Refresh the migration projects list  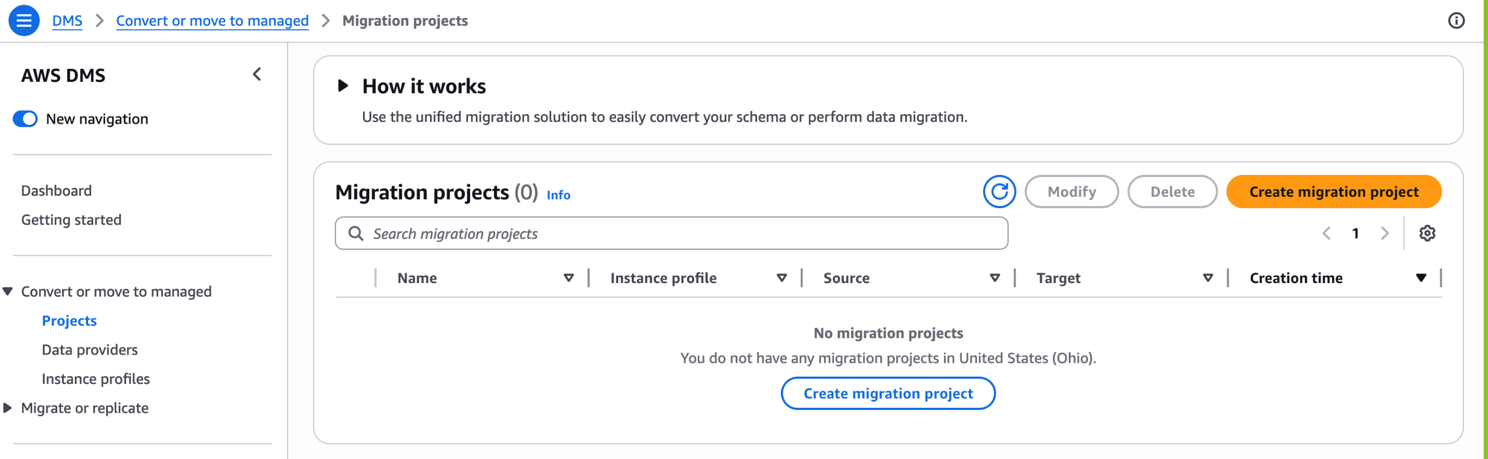999,192
